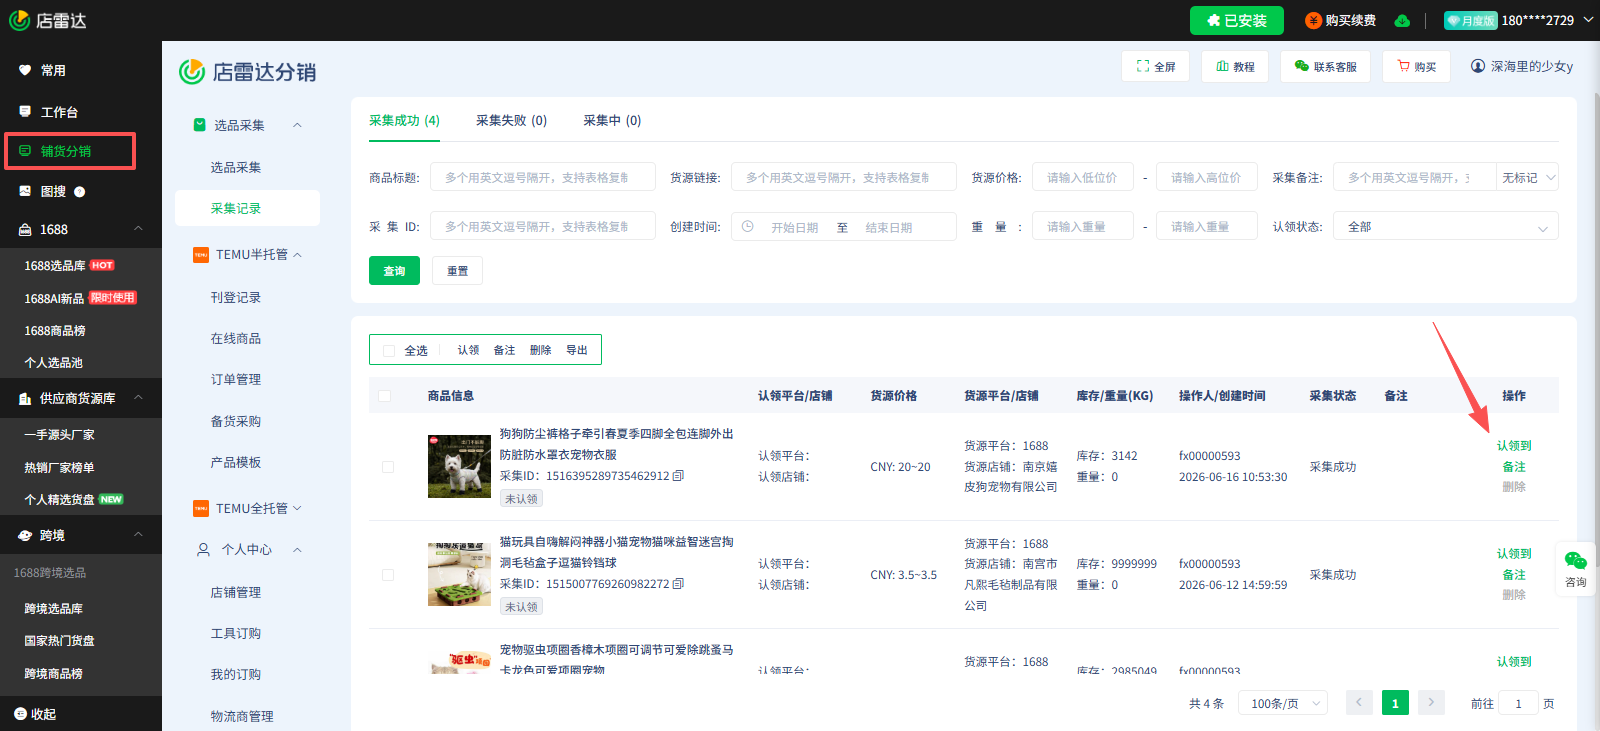Click 备注 for the cat toy row
1600x731 pixels.
(x=1514, y=574)
